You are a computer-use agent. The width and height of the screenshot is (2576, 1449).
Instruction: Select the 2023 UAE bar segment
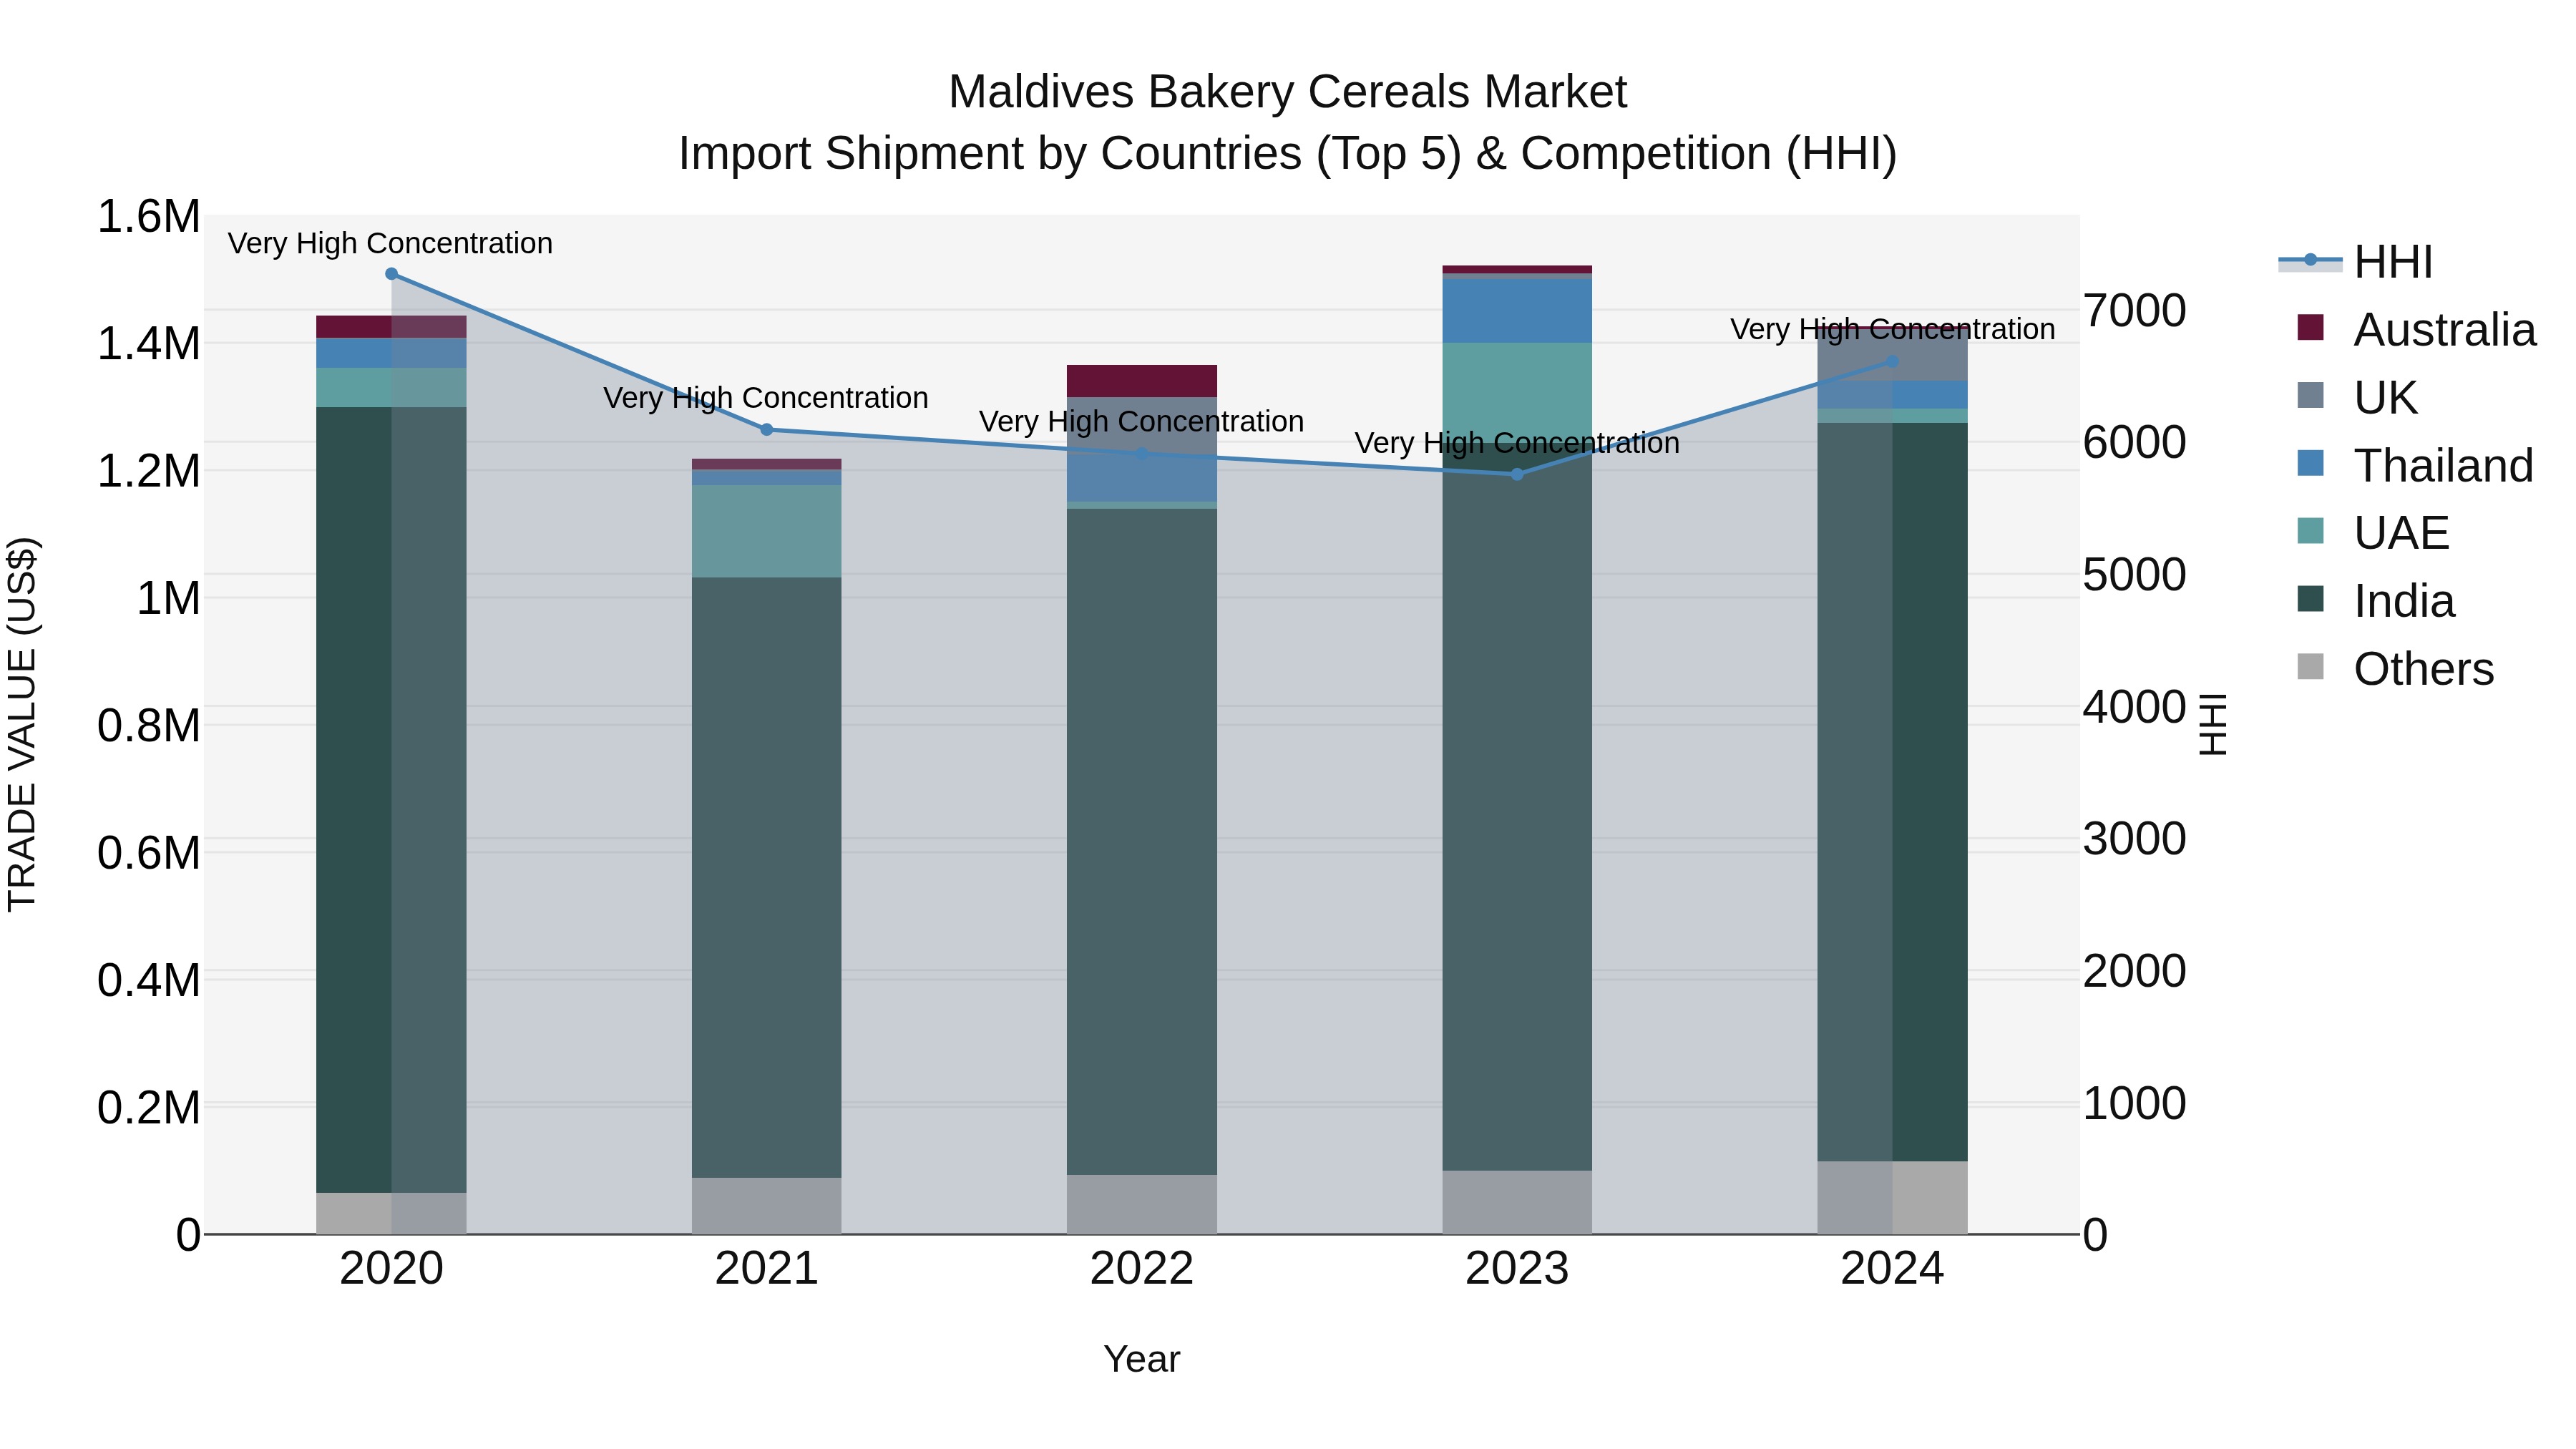(1517, 393)
